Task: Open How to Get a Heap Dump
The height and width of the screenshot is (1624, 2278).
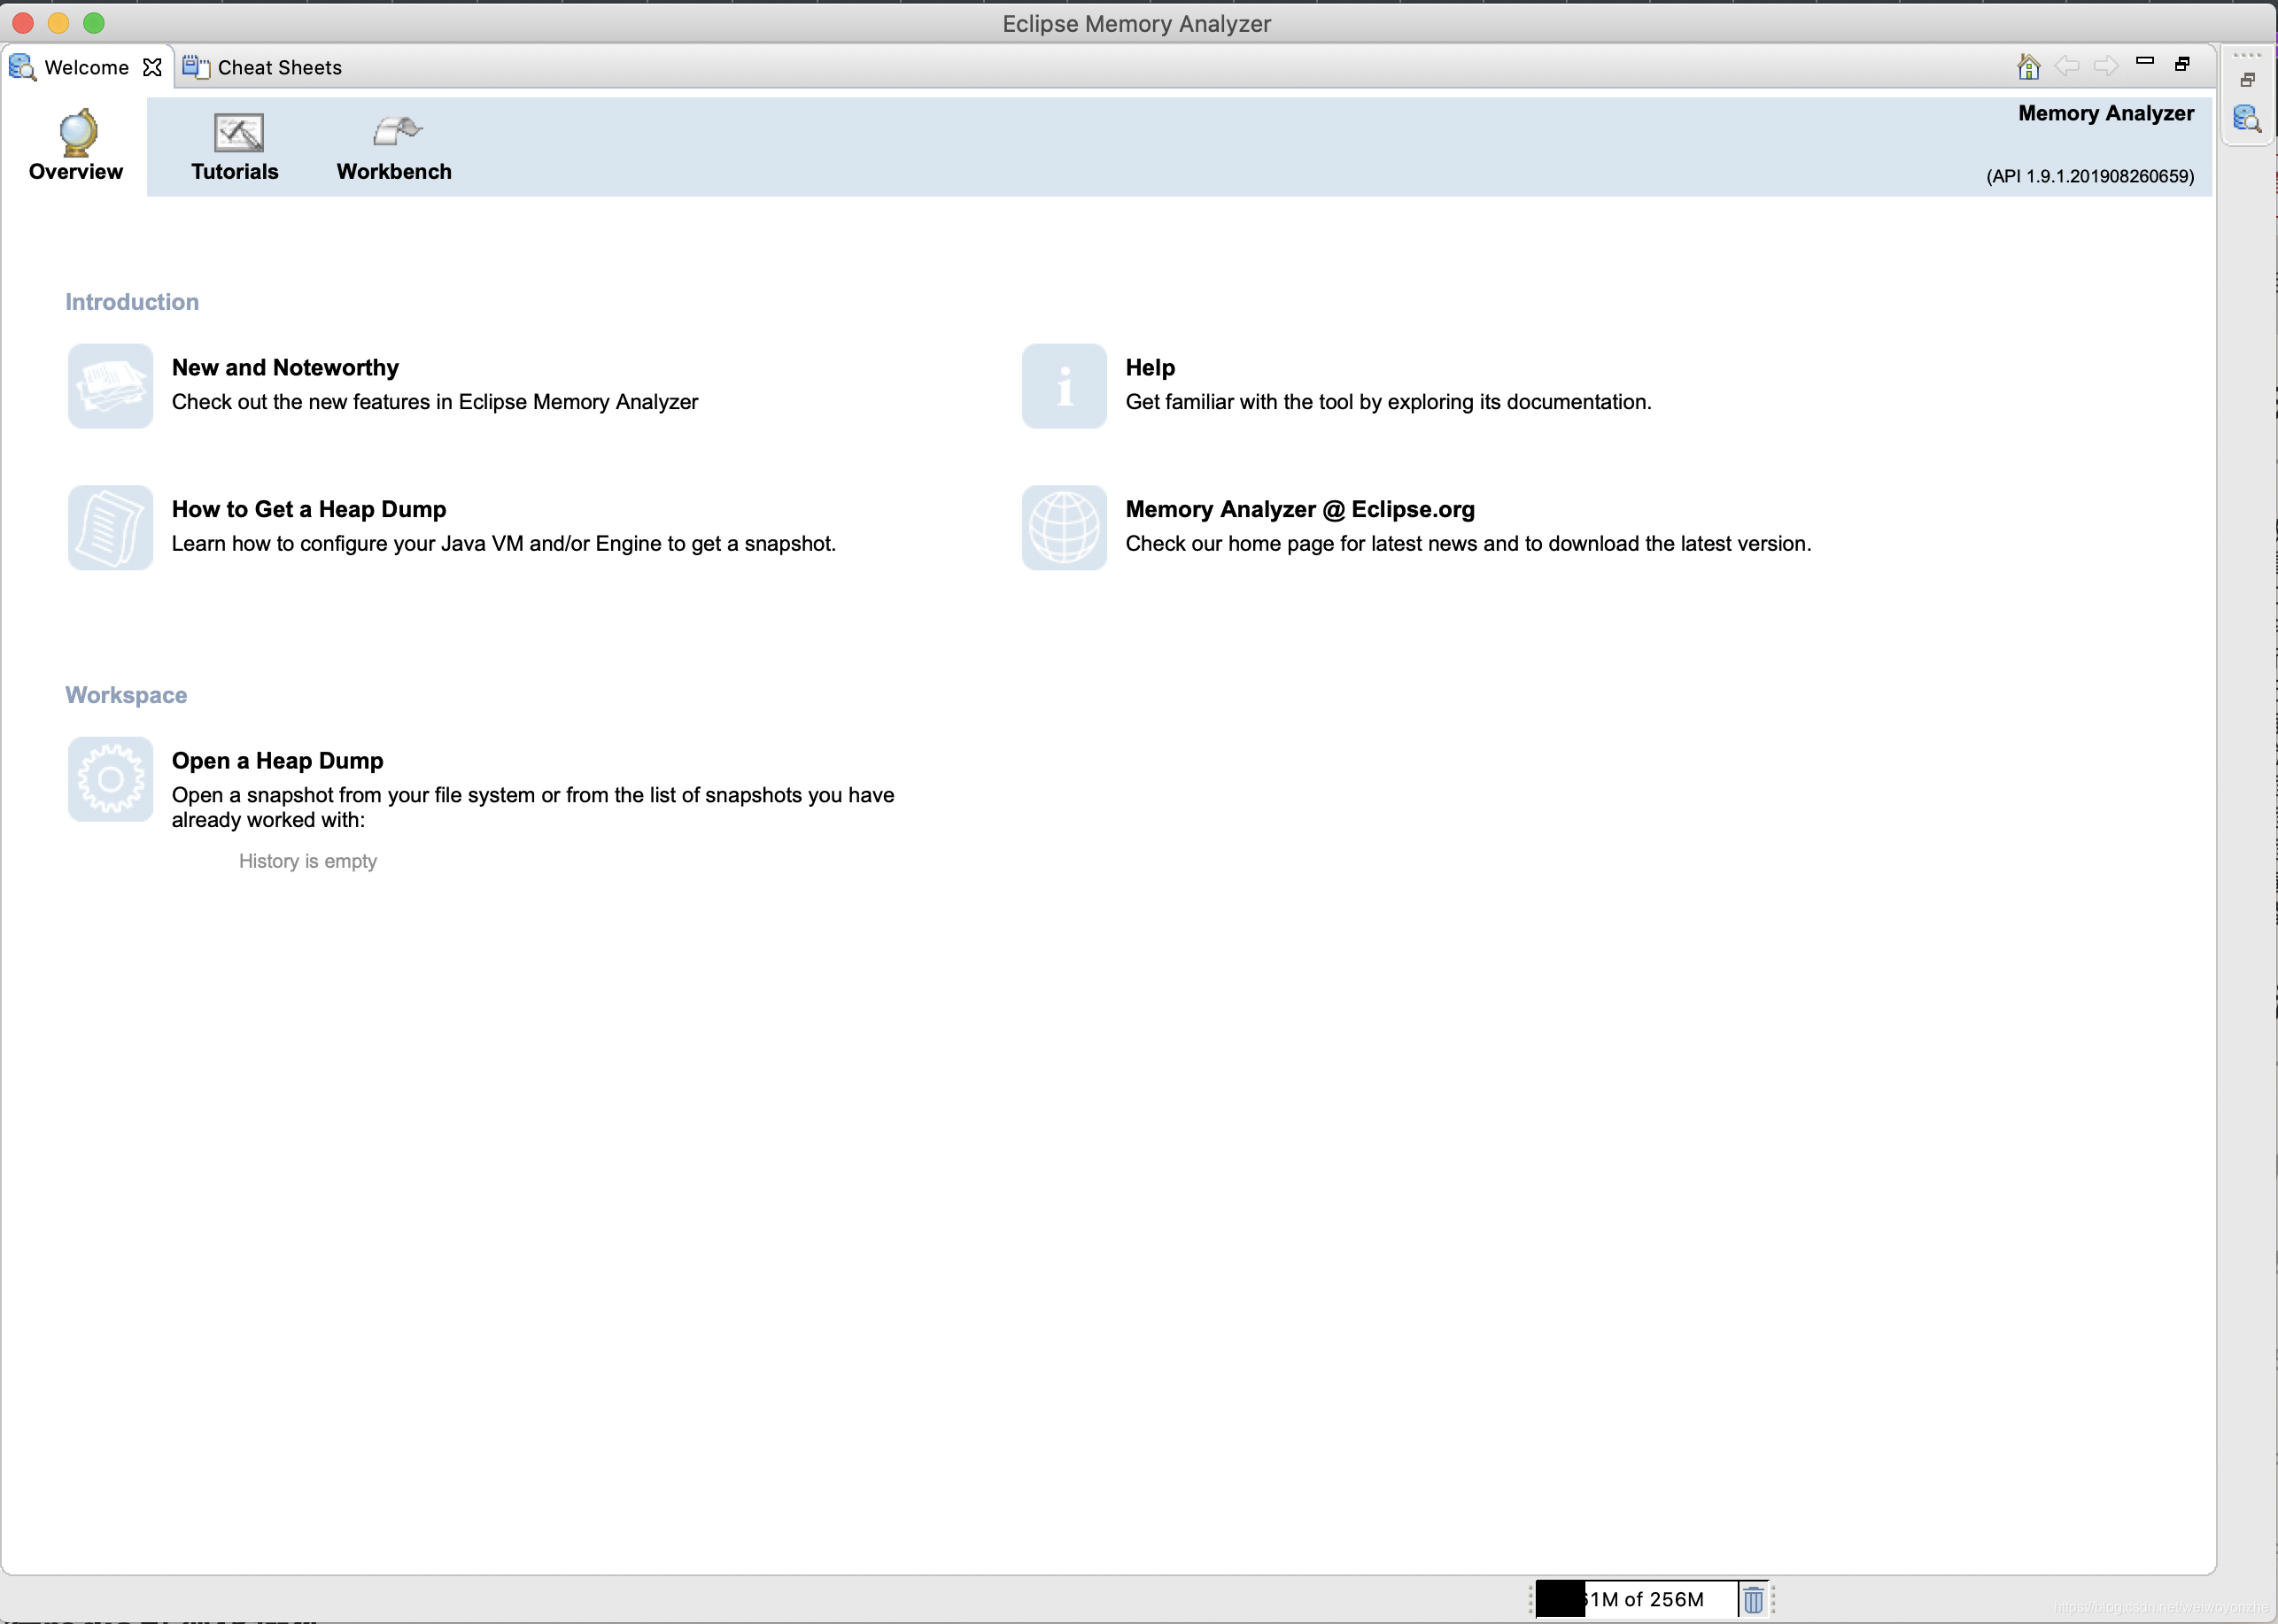Action: (x=307, y=510)
